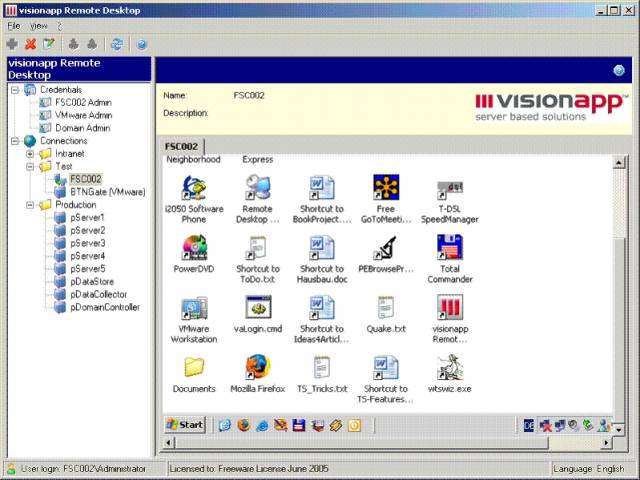Image resolution: width=640 pixels, height=480 pixels.
Task: Click vertical scrollbar up arrow
Action: [619, 163]
